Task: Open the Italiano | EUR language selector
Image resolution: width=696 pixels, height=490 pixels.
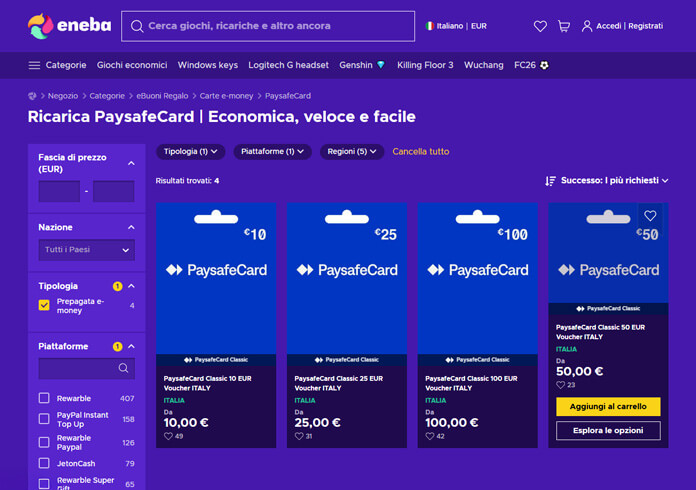Action: 456,26
